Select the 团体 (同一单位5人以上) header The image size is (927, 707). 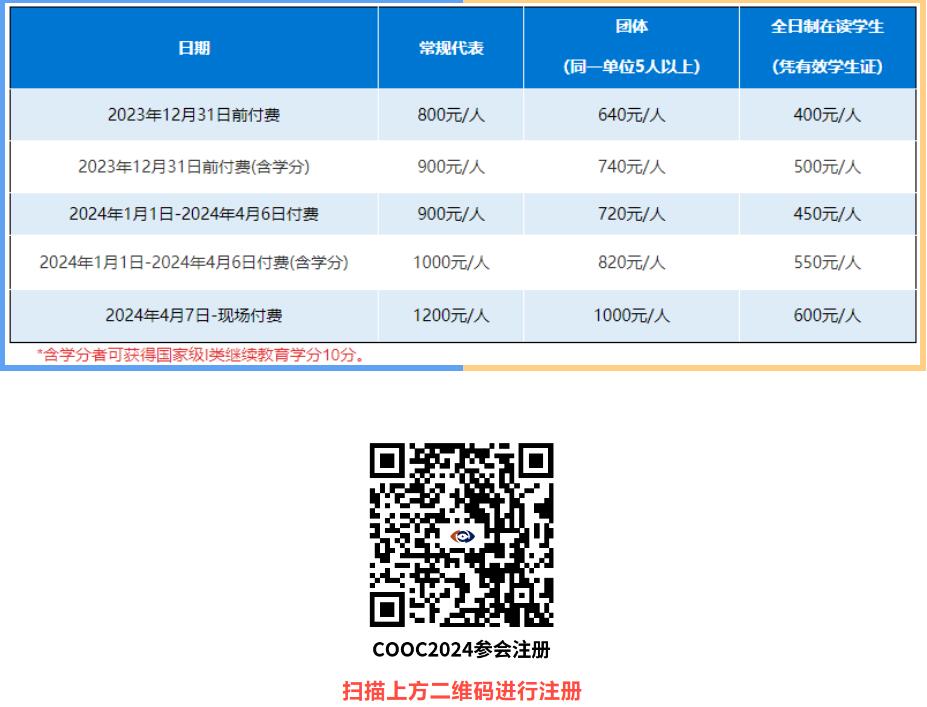point(631,48)
